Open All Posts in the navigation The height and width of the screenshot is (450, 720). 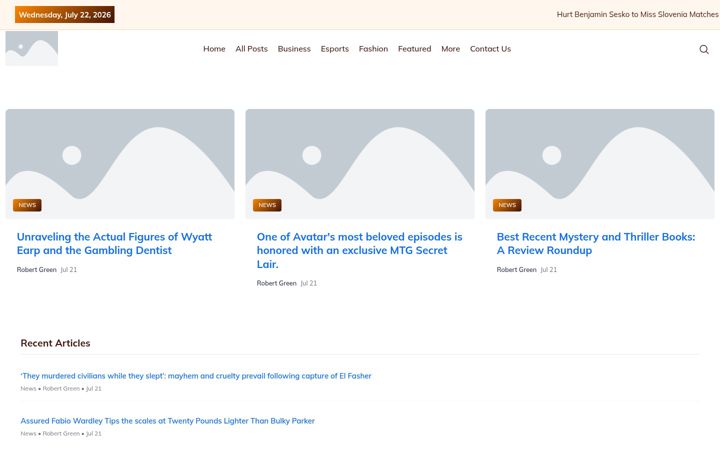coord(251,49)
